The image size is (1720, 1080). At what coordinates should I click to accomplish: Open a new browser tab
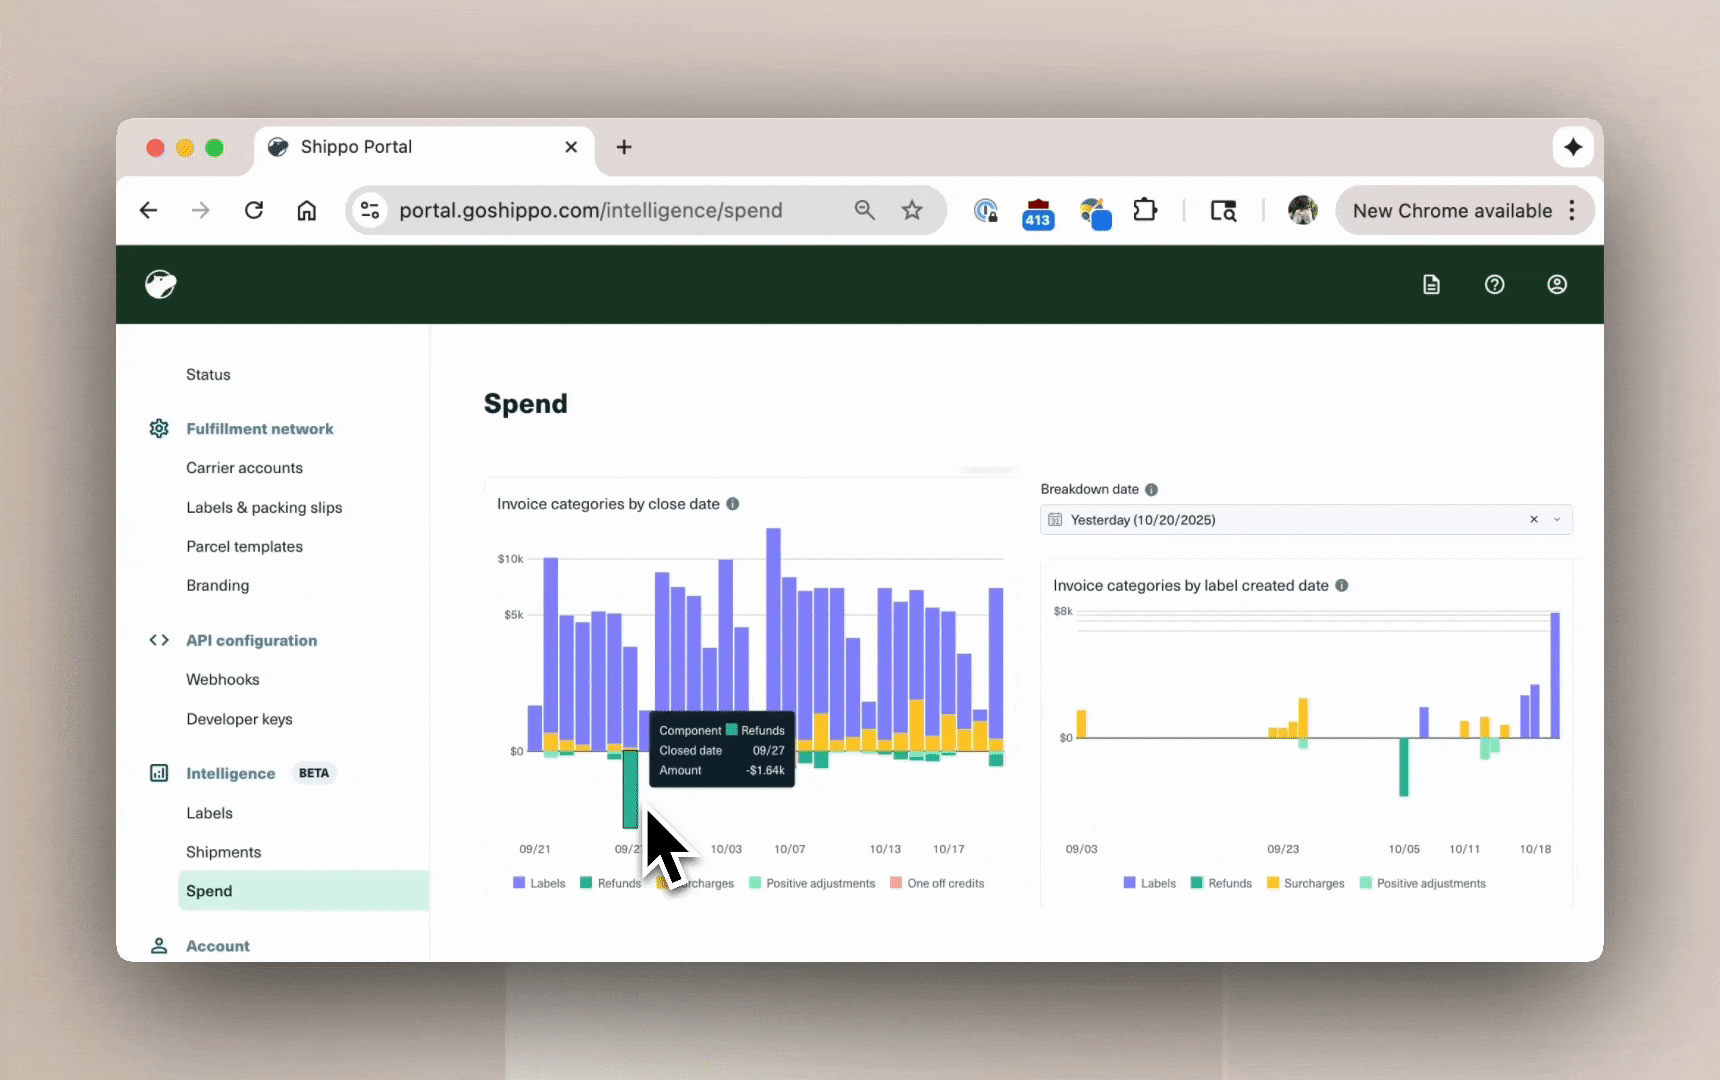(624, 147)
